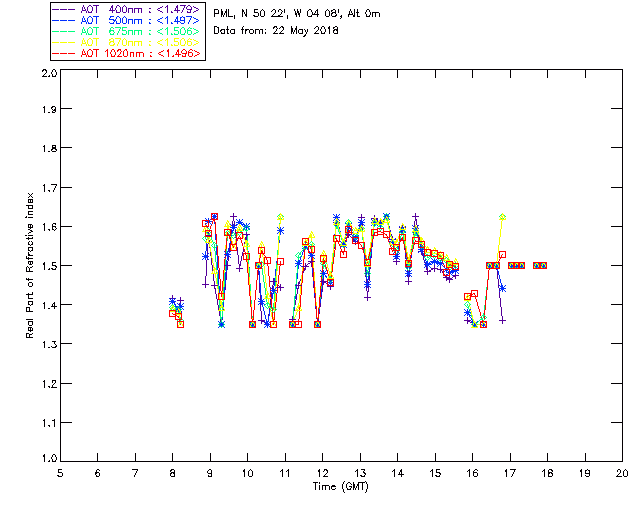Click the AOT 400nm purple legend entry
640x512 pixels.
point(126,9)
